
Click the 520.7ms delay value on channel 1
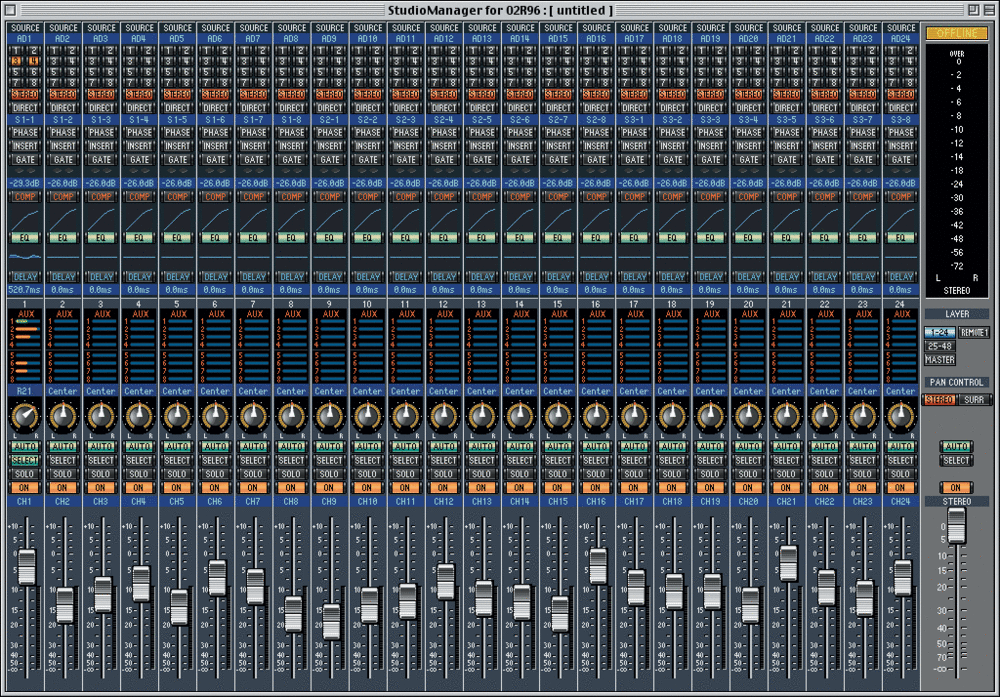[x=24, y=290]
